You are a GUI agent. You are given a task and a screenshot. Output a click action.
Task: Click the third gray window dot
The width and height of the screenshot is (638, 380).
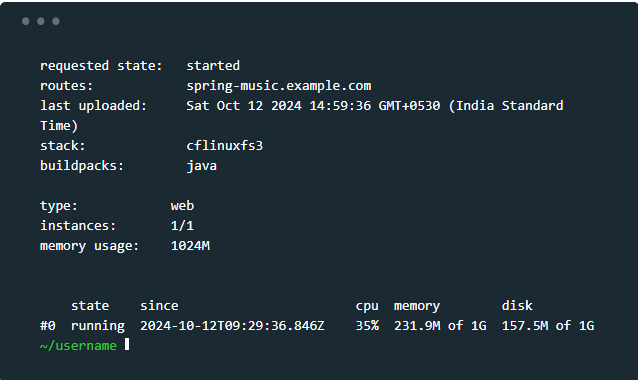[56, 21]
